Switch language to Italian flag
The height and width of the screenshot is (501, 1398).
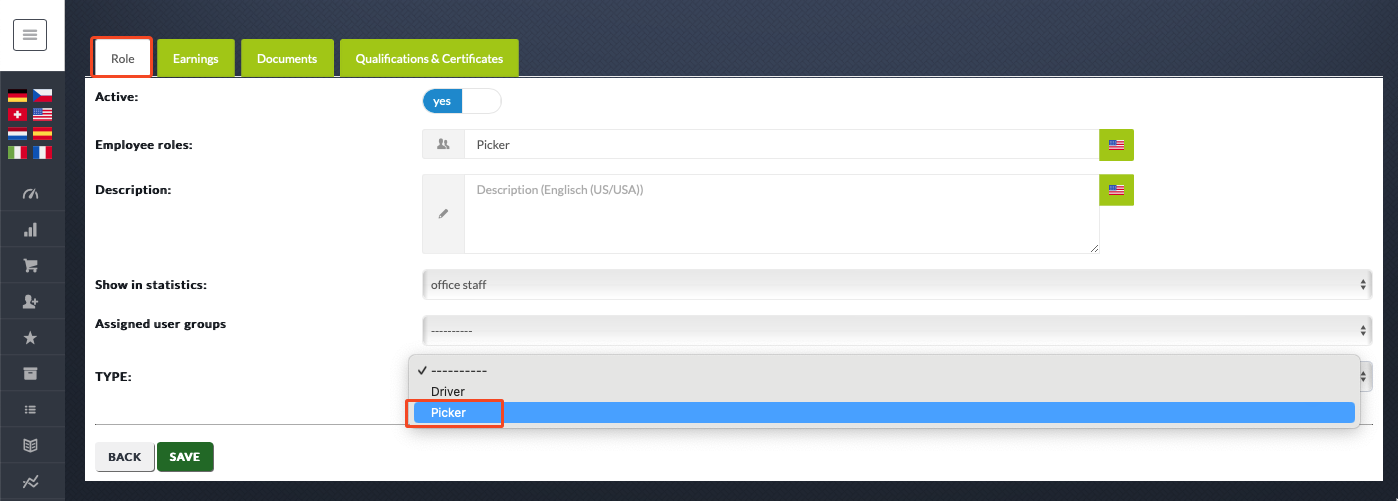[17, 152]
